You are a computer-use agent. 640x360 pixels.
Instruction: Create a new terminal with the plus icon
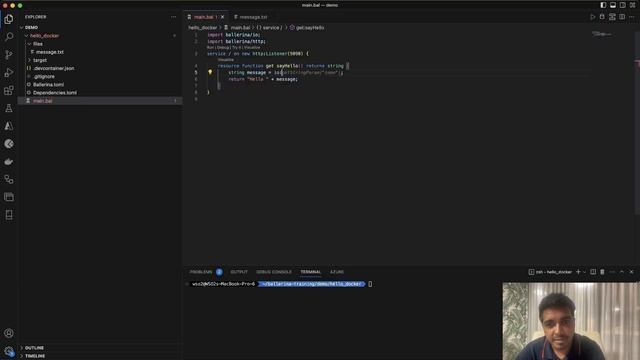[578, 272]
